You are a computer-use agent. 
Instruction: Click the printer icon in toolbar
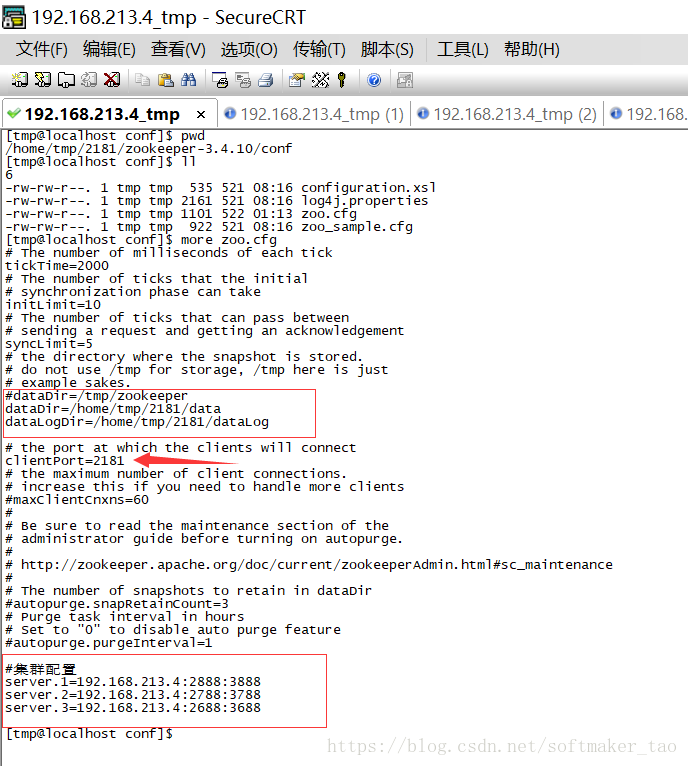tap(266, 80)
